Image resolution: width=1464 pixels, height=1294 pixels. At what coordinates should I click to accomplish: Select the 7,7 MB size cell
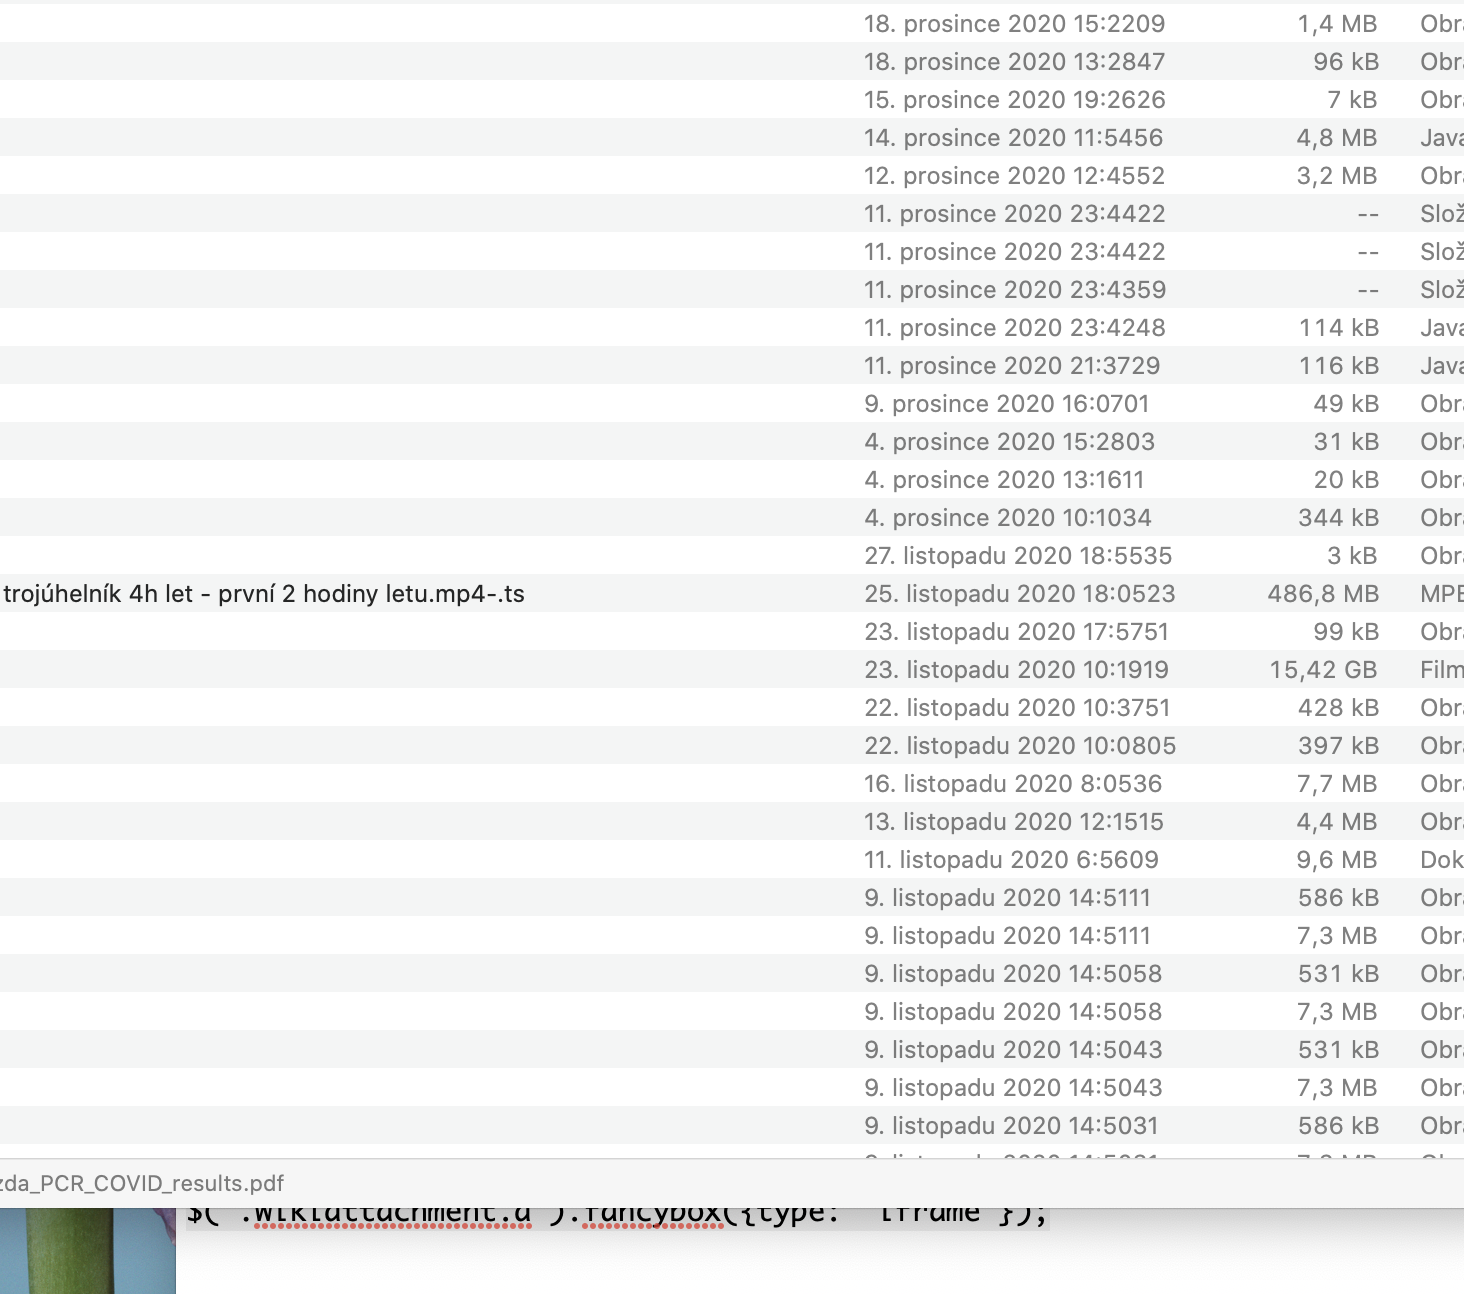click(1338, 784)
